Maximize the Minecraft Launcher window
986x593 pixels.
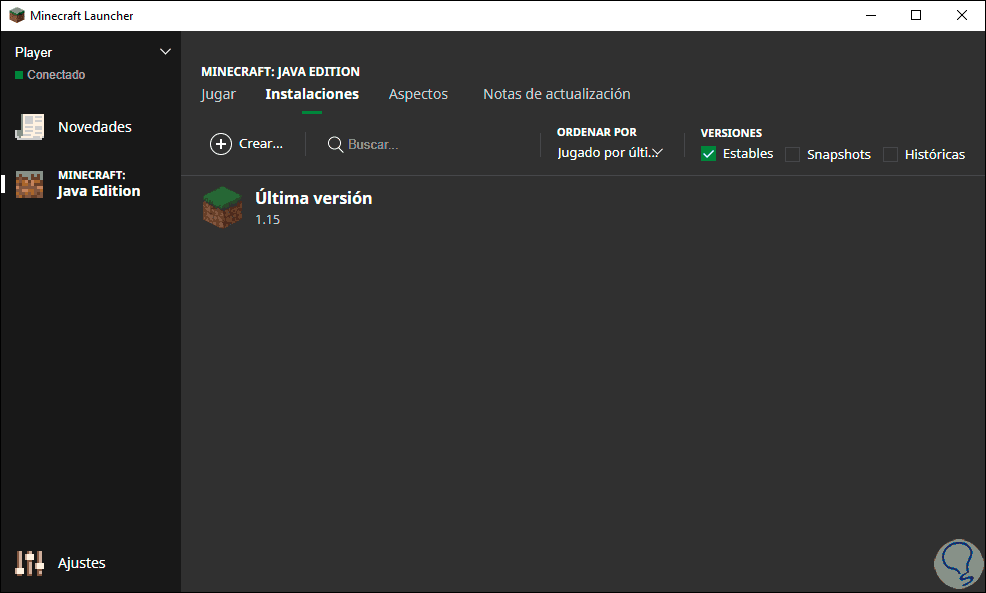click(916, 15)
